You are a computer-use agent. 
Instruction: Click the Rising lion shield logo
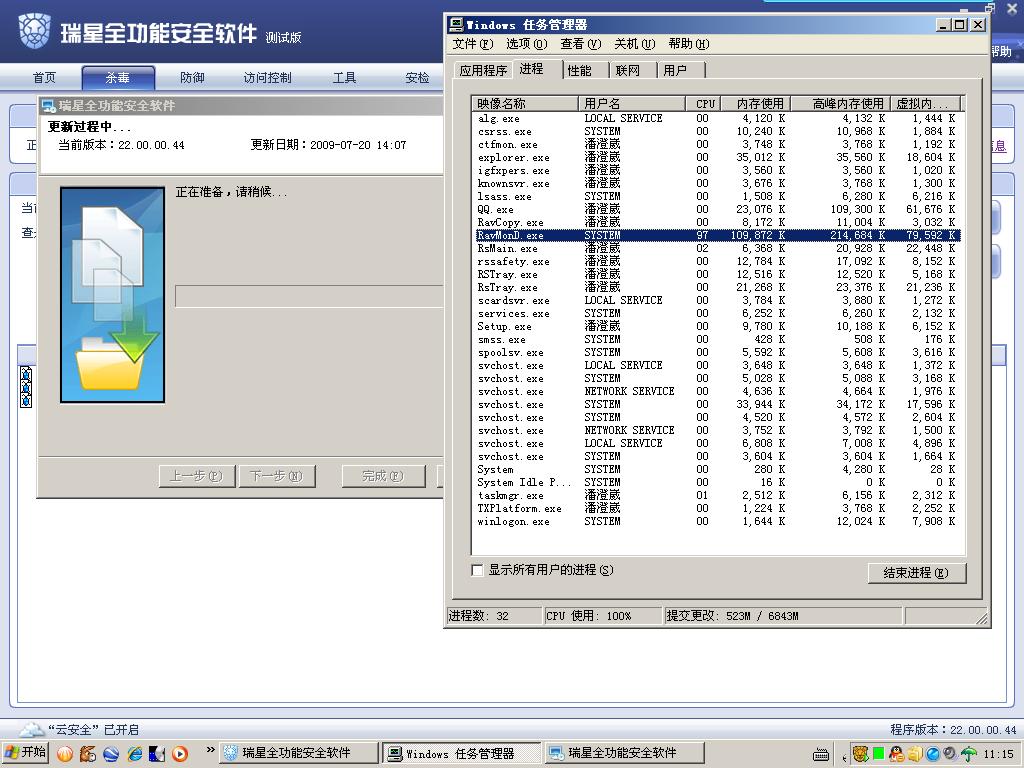pyautogui.click(x=34, y=31)
